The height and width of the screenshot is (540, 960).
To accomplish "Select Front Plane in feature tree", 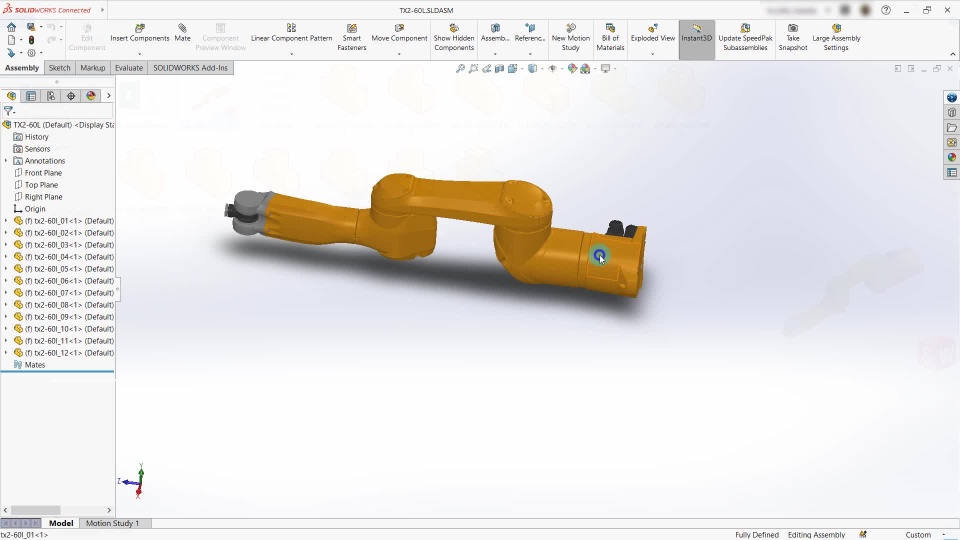I will click(x=38, y=173).
